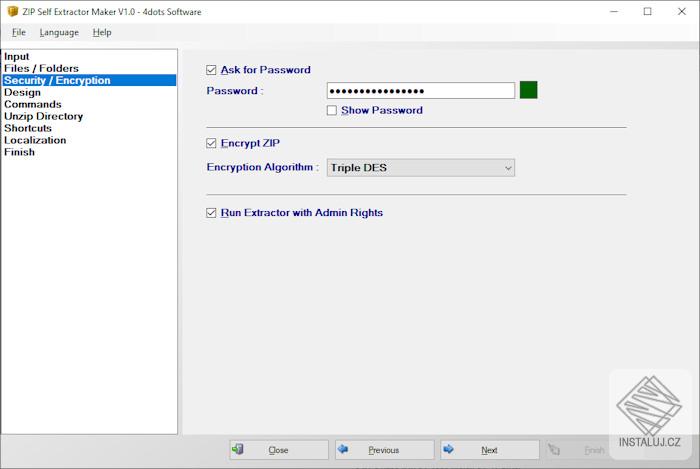The width and height of the screenshot is (700, 469).
Task: Toggle the Encrypt ZIP checkbox
Action: (211, 143)
